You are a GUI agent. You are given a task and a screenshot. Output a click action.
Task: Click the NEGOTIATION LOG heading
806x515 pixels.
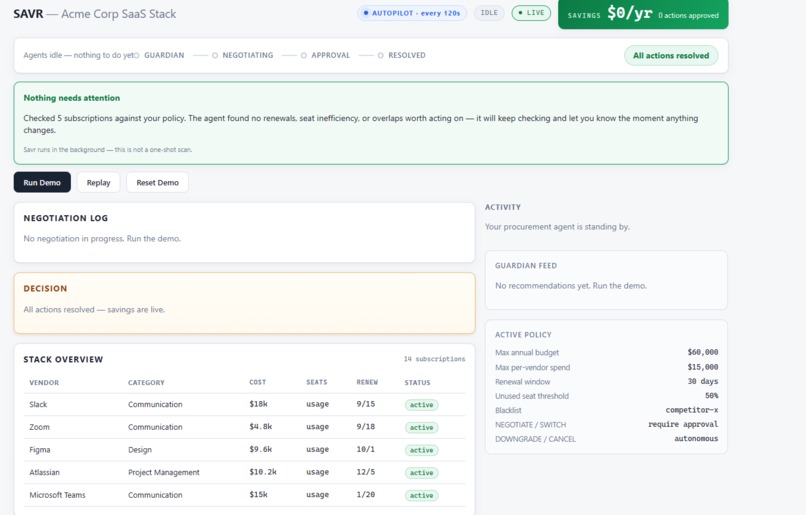click(x=66, y=218)
